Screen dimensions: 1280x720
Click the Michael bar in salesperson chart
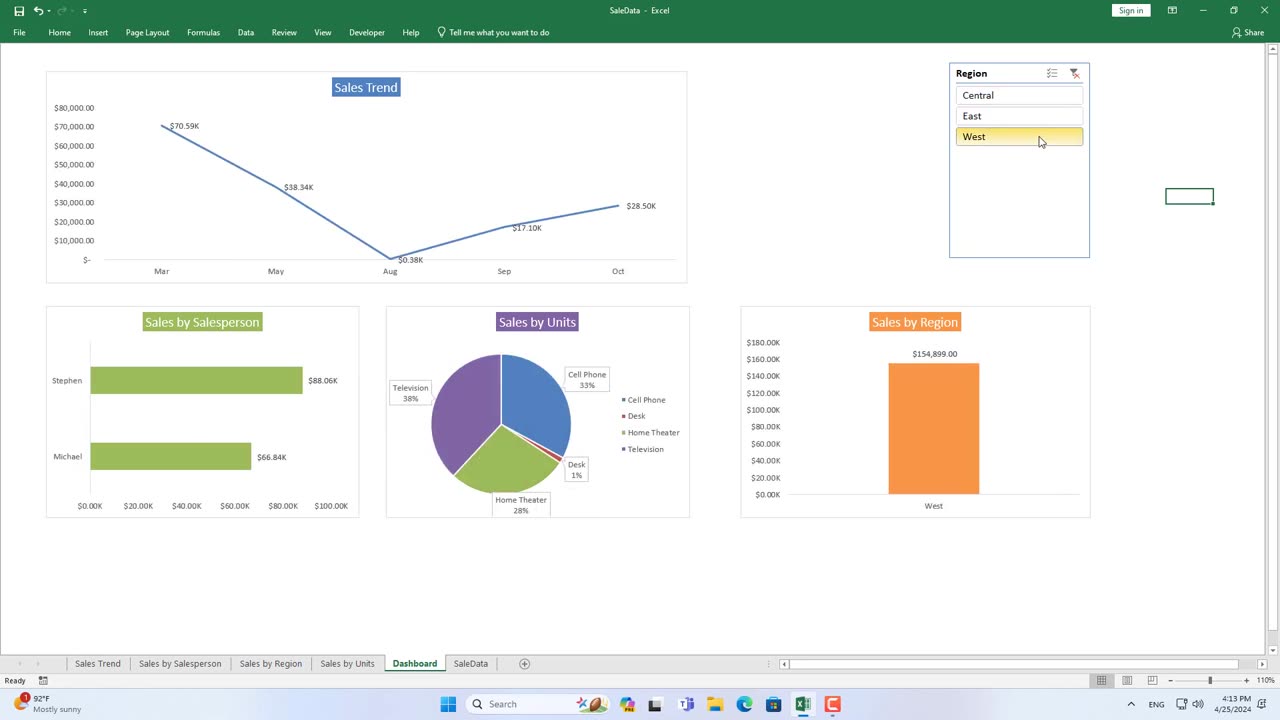[x=171, y=456]
